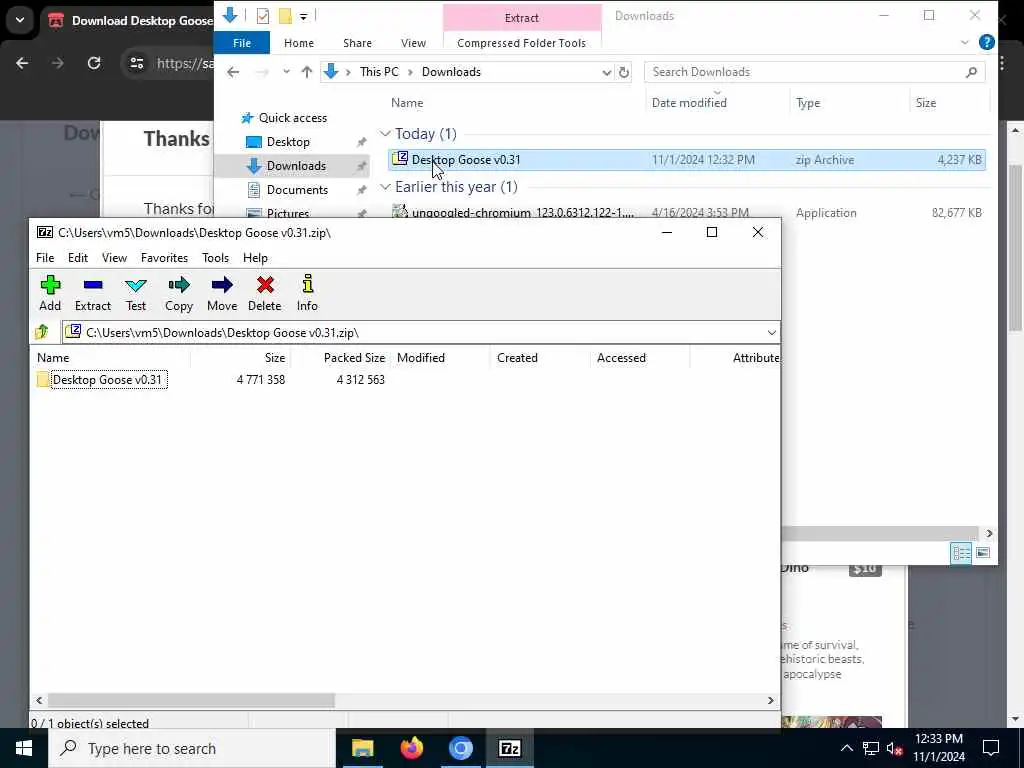Viewport: 1024px width, 768px height.
Task: Click the 7-Zip Add toolbar icon
Action: (50, 293)
